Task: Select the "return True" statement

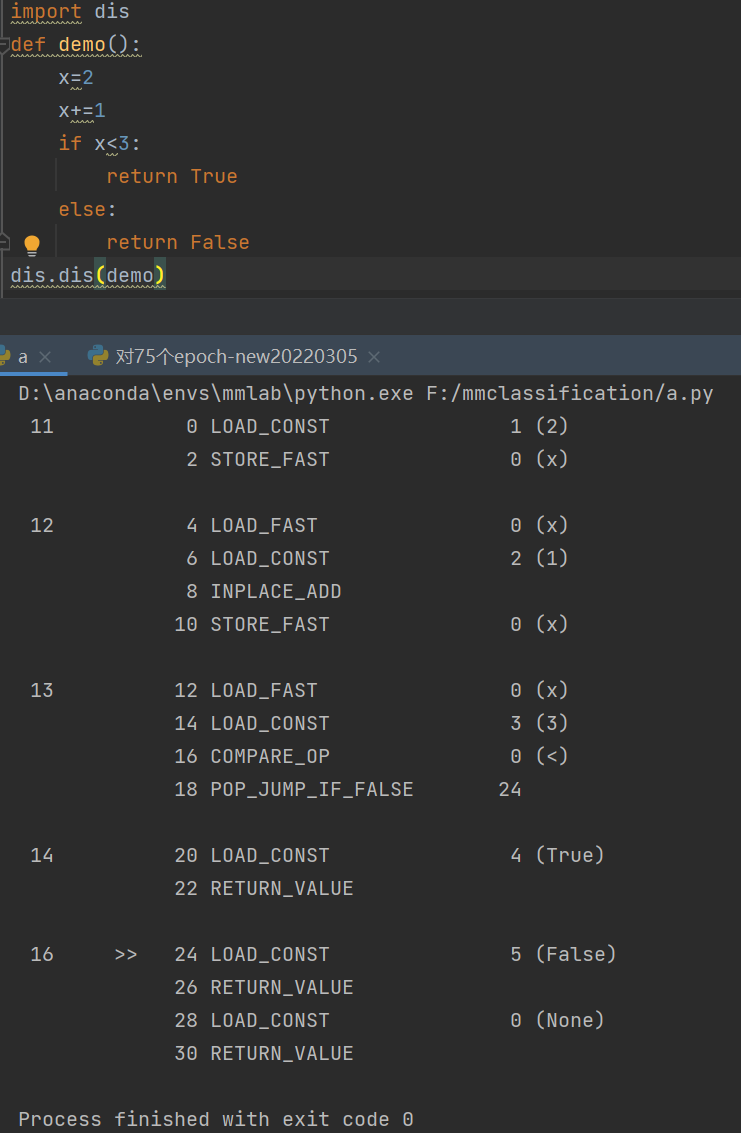Action: click(x=172, y=175)
